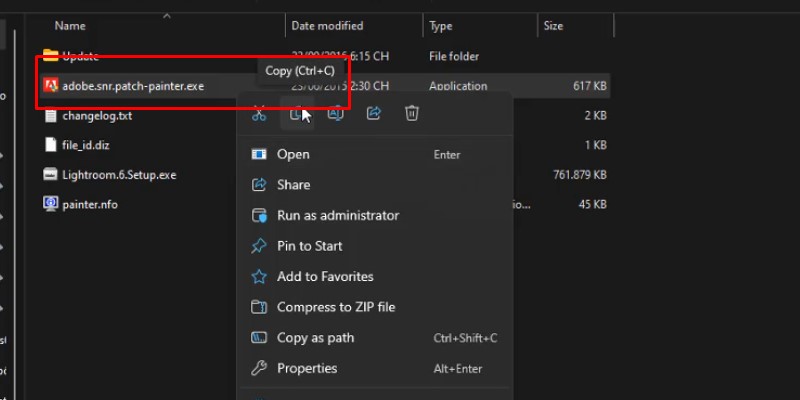Screen dimensions: 800x400
Task: Click the 1 KB size value
Action: [596, 145]
